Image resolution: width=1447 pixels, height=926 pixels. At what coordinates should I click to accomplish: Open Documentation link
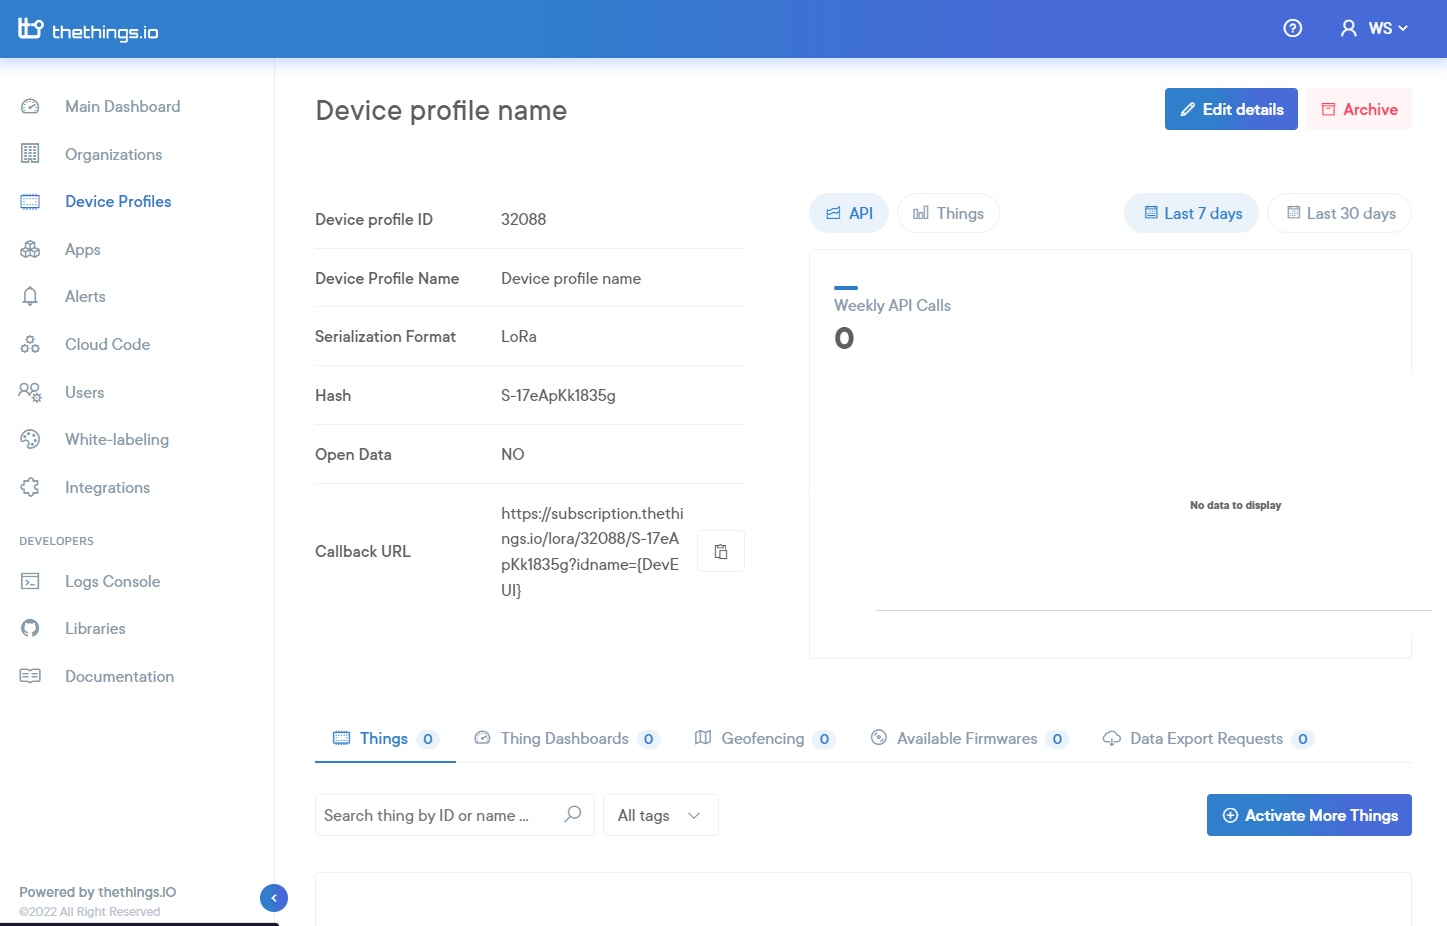(119, 676)
